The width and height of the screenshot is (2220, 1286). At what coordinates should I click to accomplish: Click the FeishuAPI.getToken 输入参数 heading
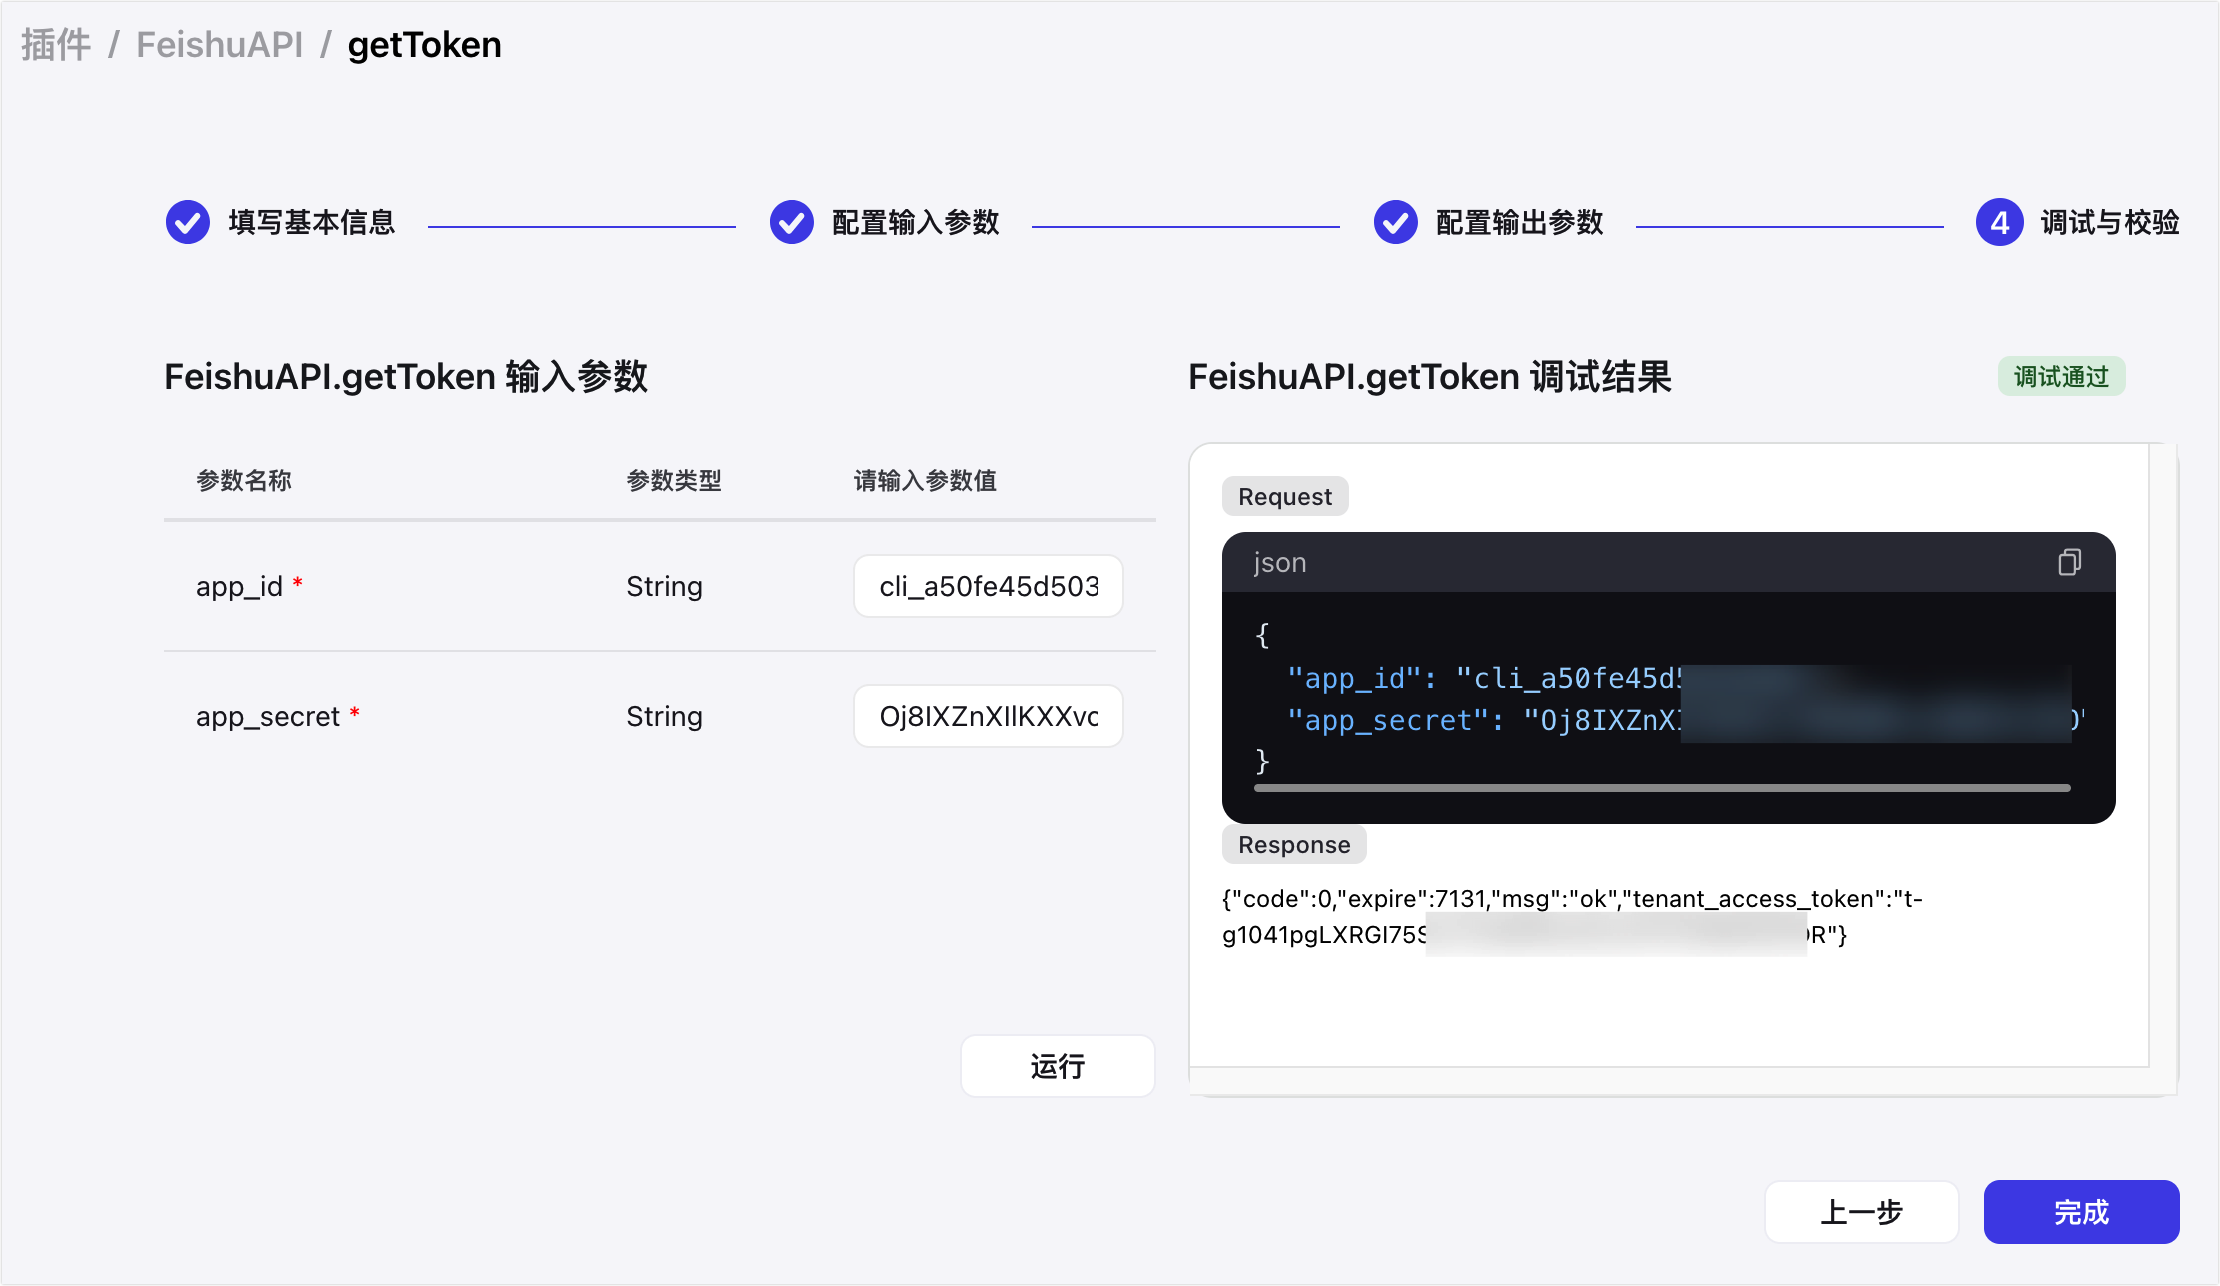point(406,377)
